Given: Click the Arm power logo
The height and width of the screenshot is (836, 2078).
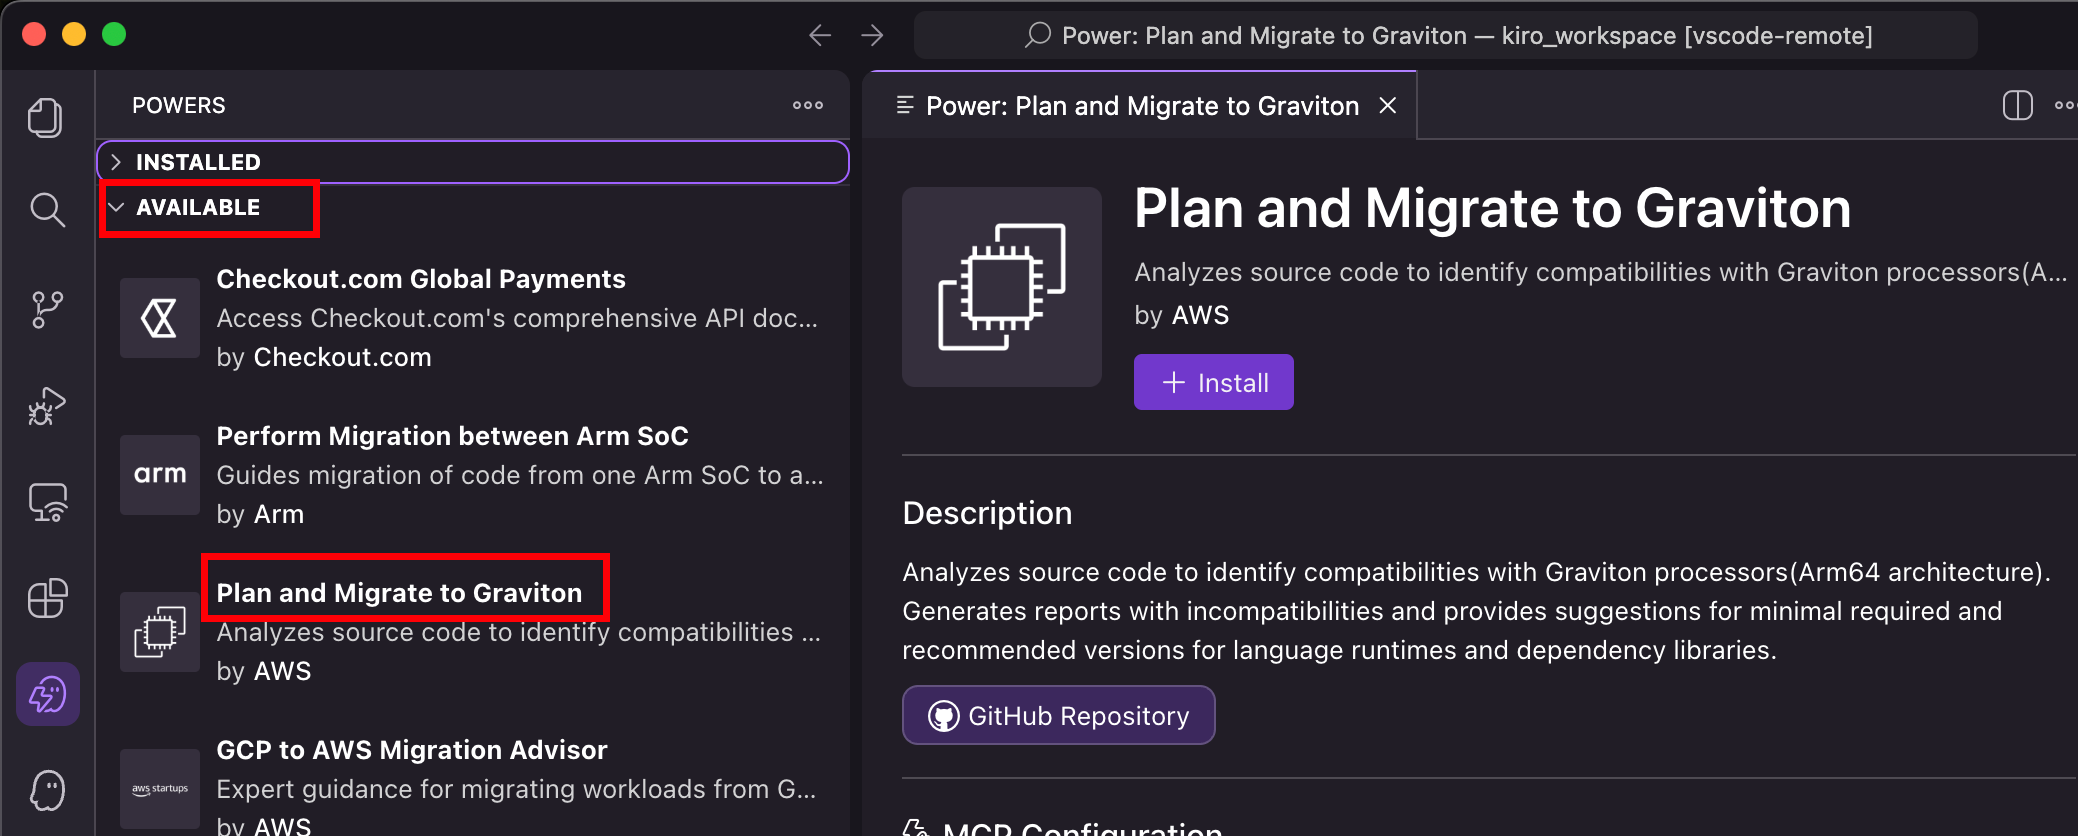Looking at the screenshot, I should pyautogui.click(x=160, y=475).
